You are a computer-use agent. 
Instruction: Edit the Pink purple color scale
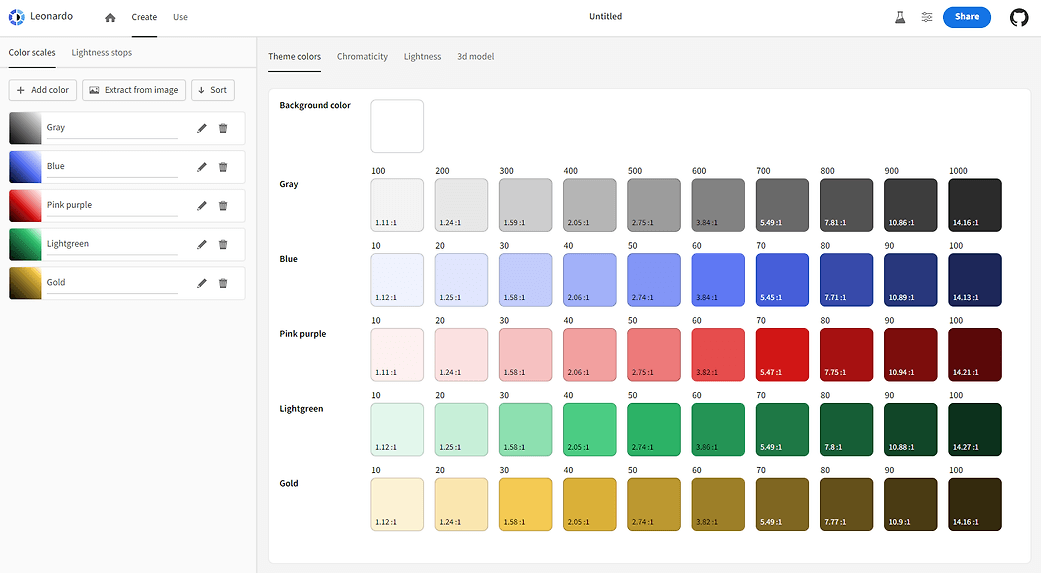pyautogui.click(x=202, y=206)
